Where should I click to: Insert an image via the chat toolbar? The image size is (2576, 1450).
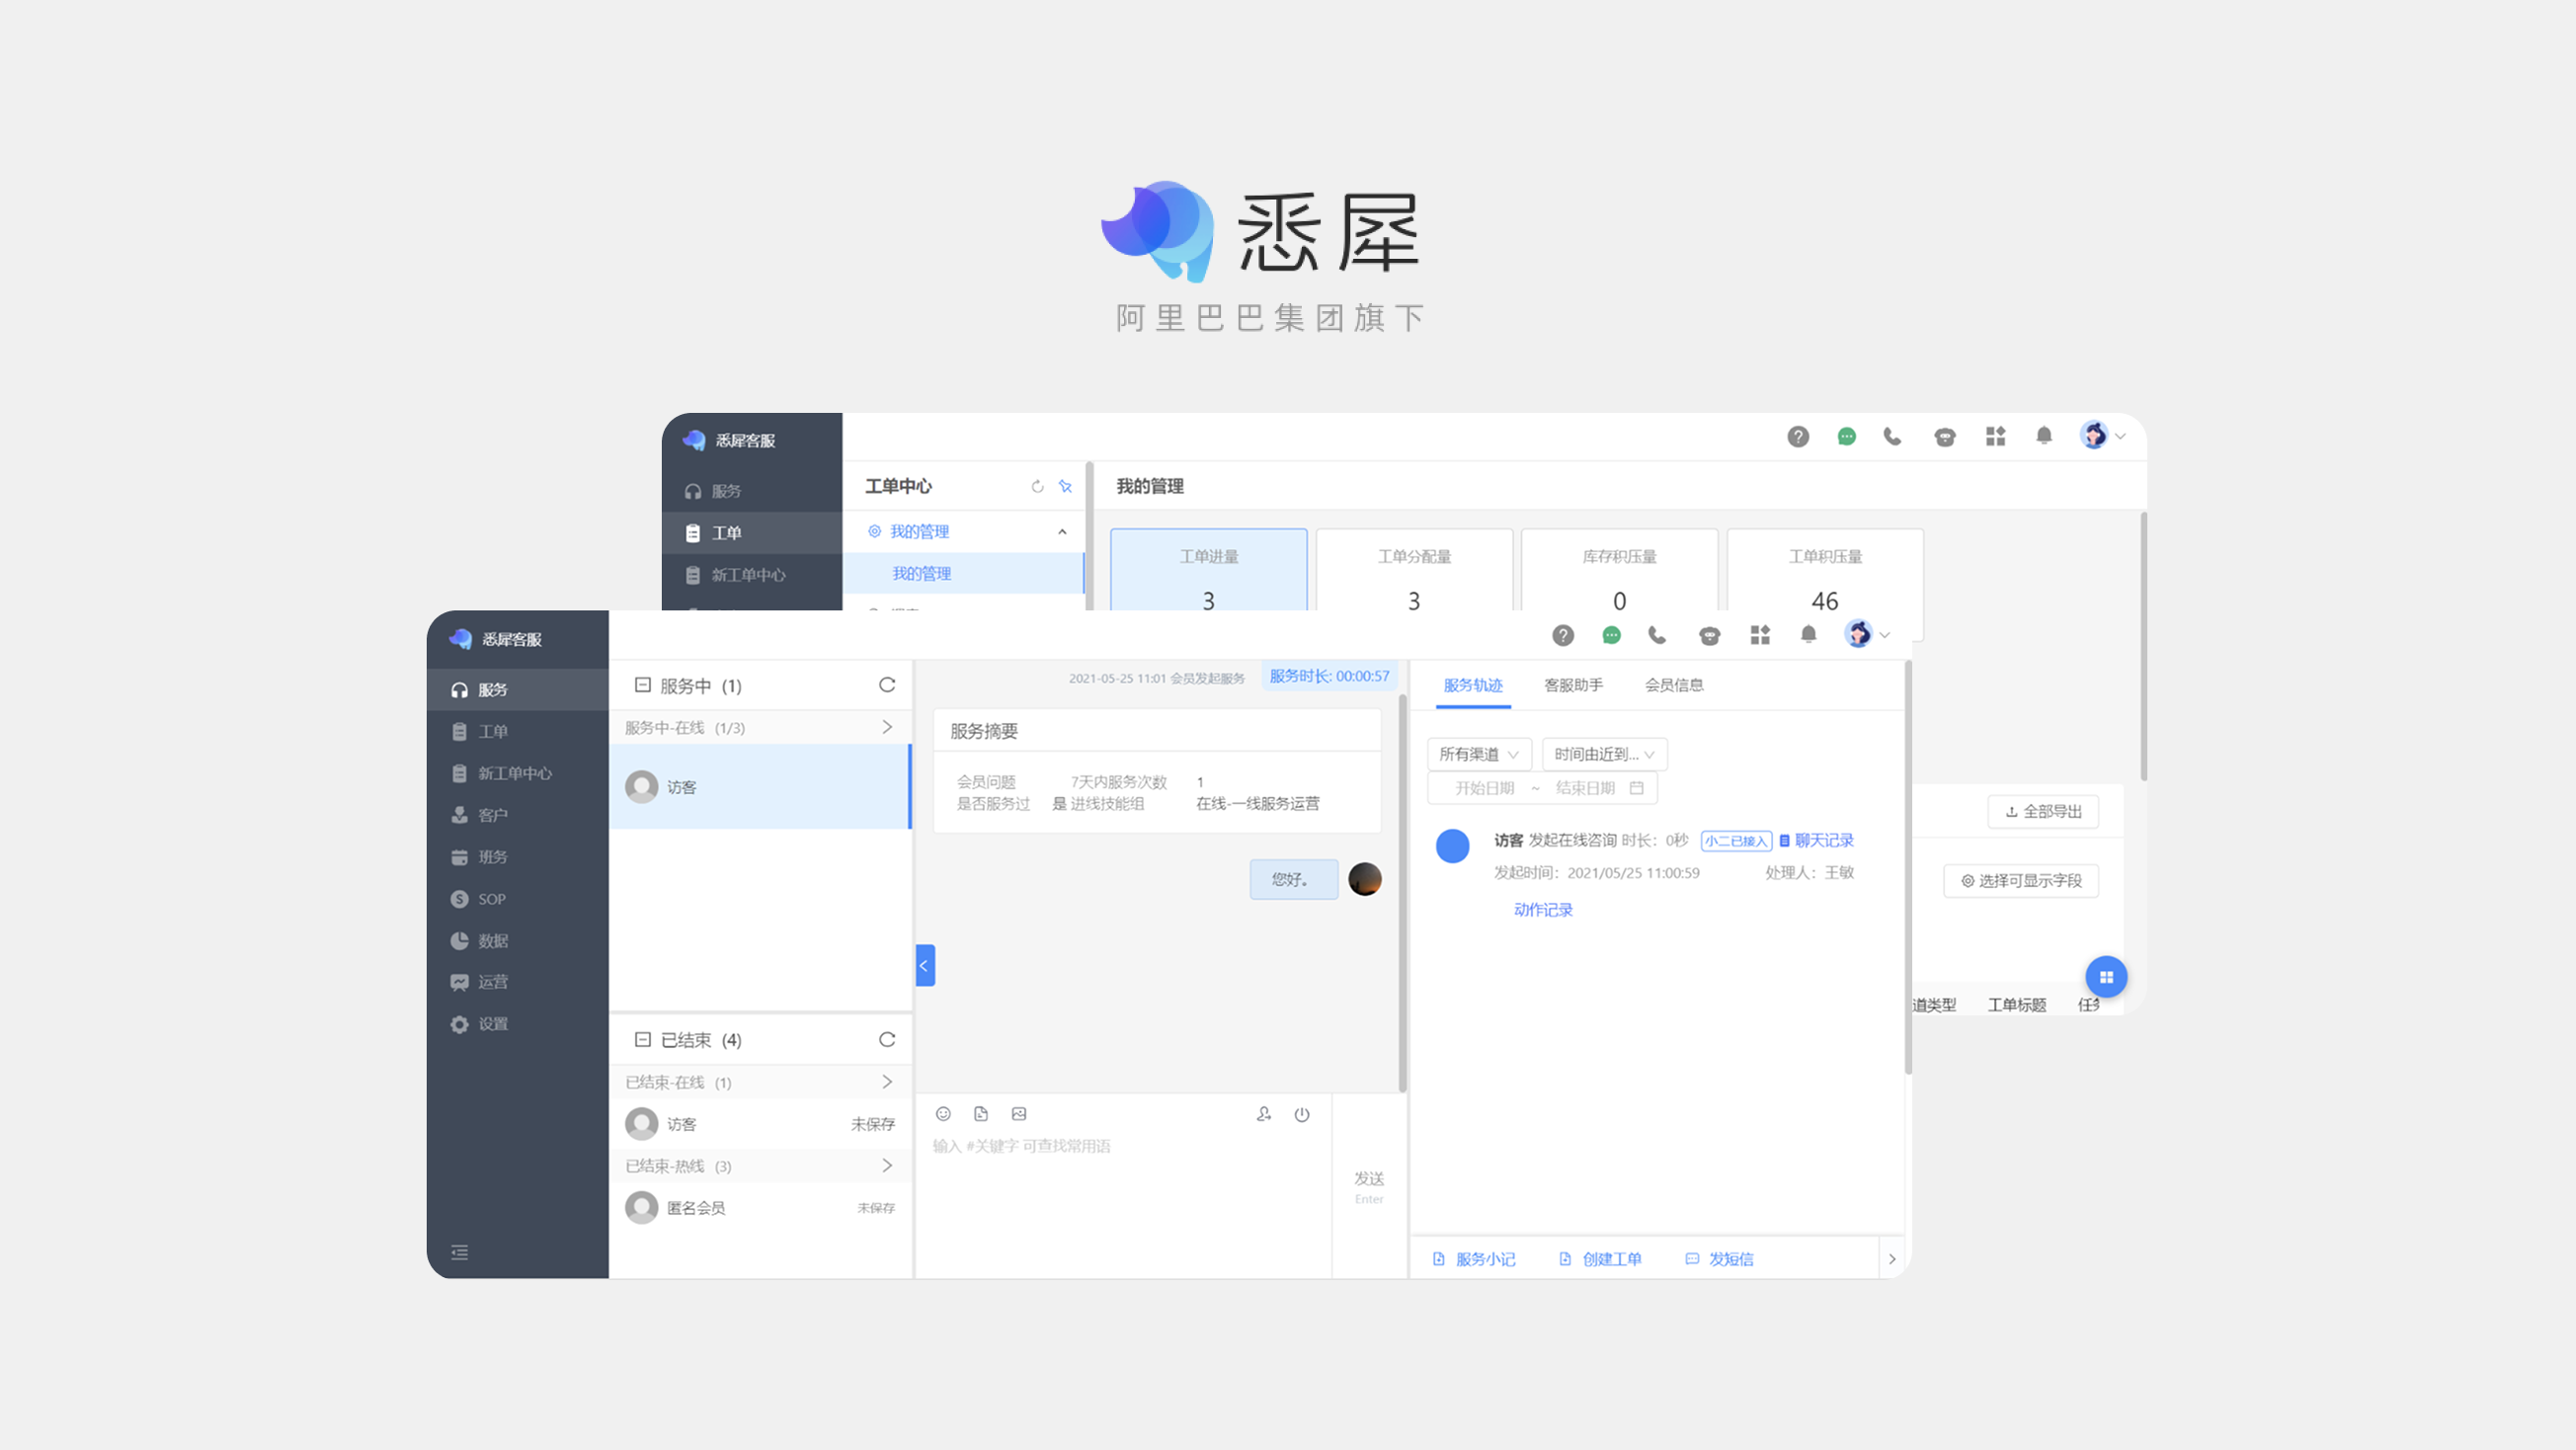coord(1019,1114)
